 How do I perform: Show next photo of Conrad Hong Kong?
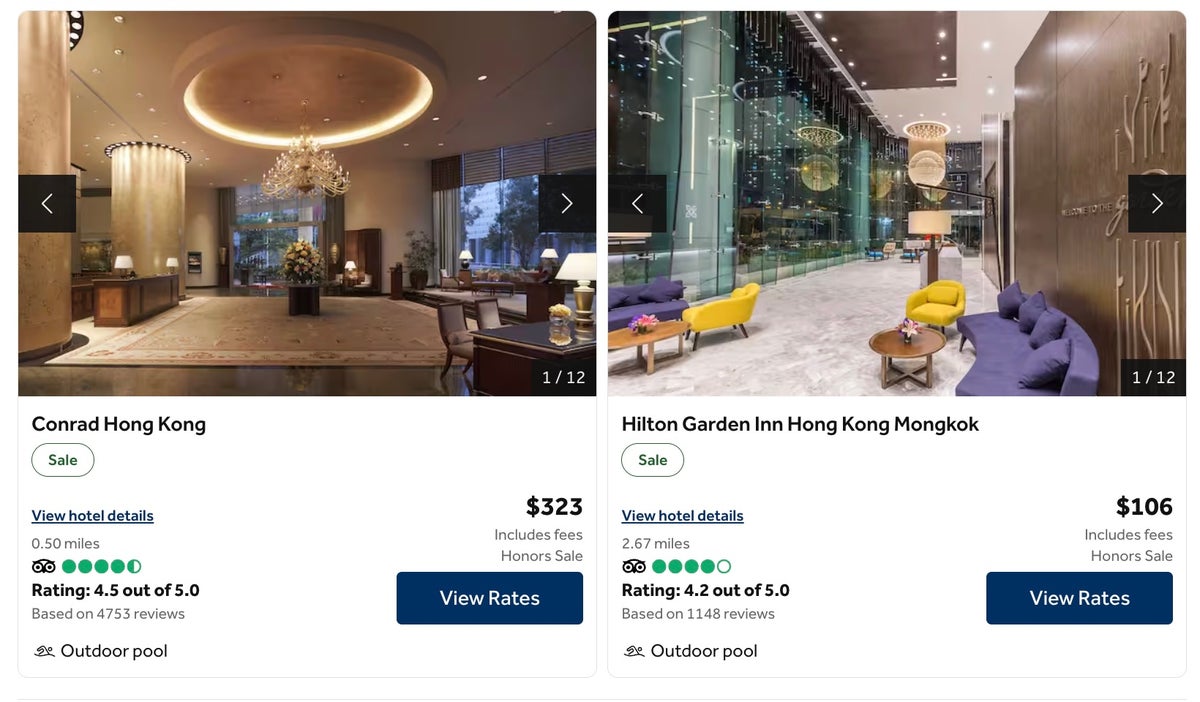coord(567,204)
